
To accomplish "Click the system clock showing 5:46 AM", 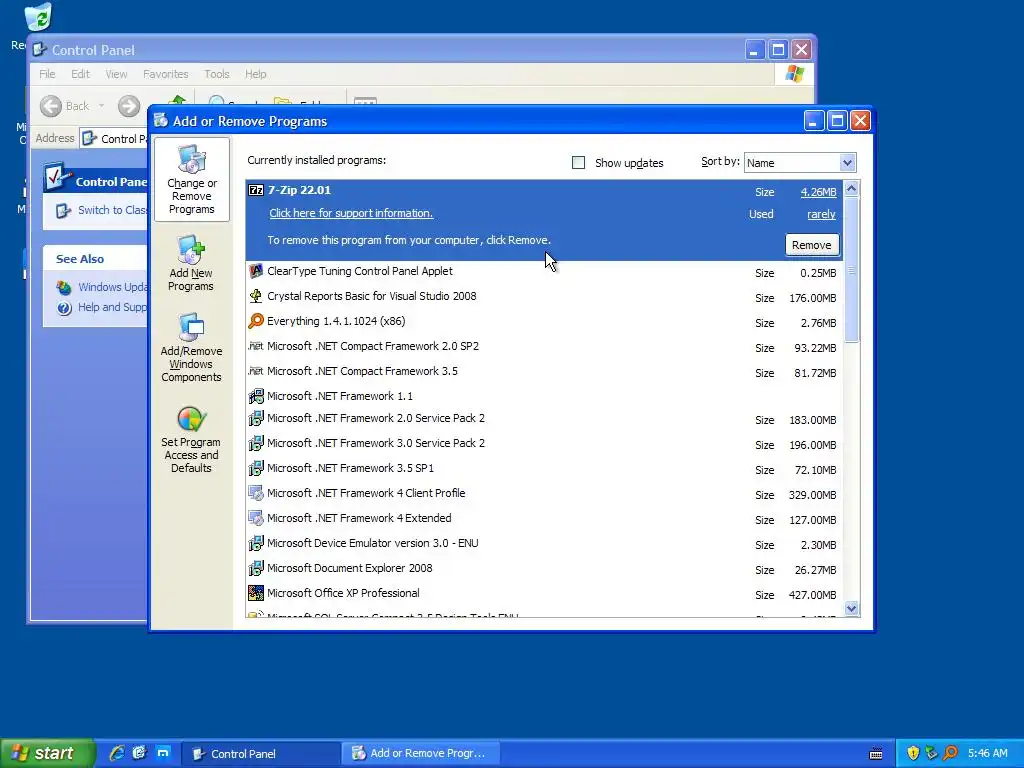I will click(x=987, y=753).
